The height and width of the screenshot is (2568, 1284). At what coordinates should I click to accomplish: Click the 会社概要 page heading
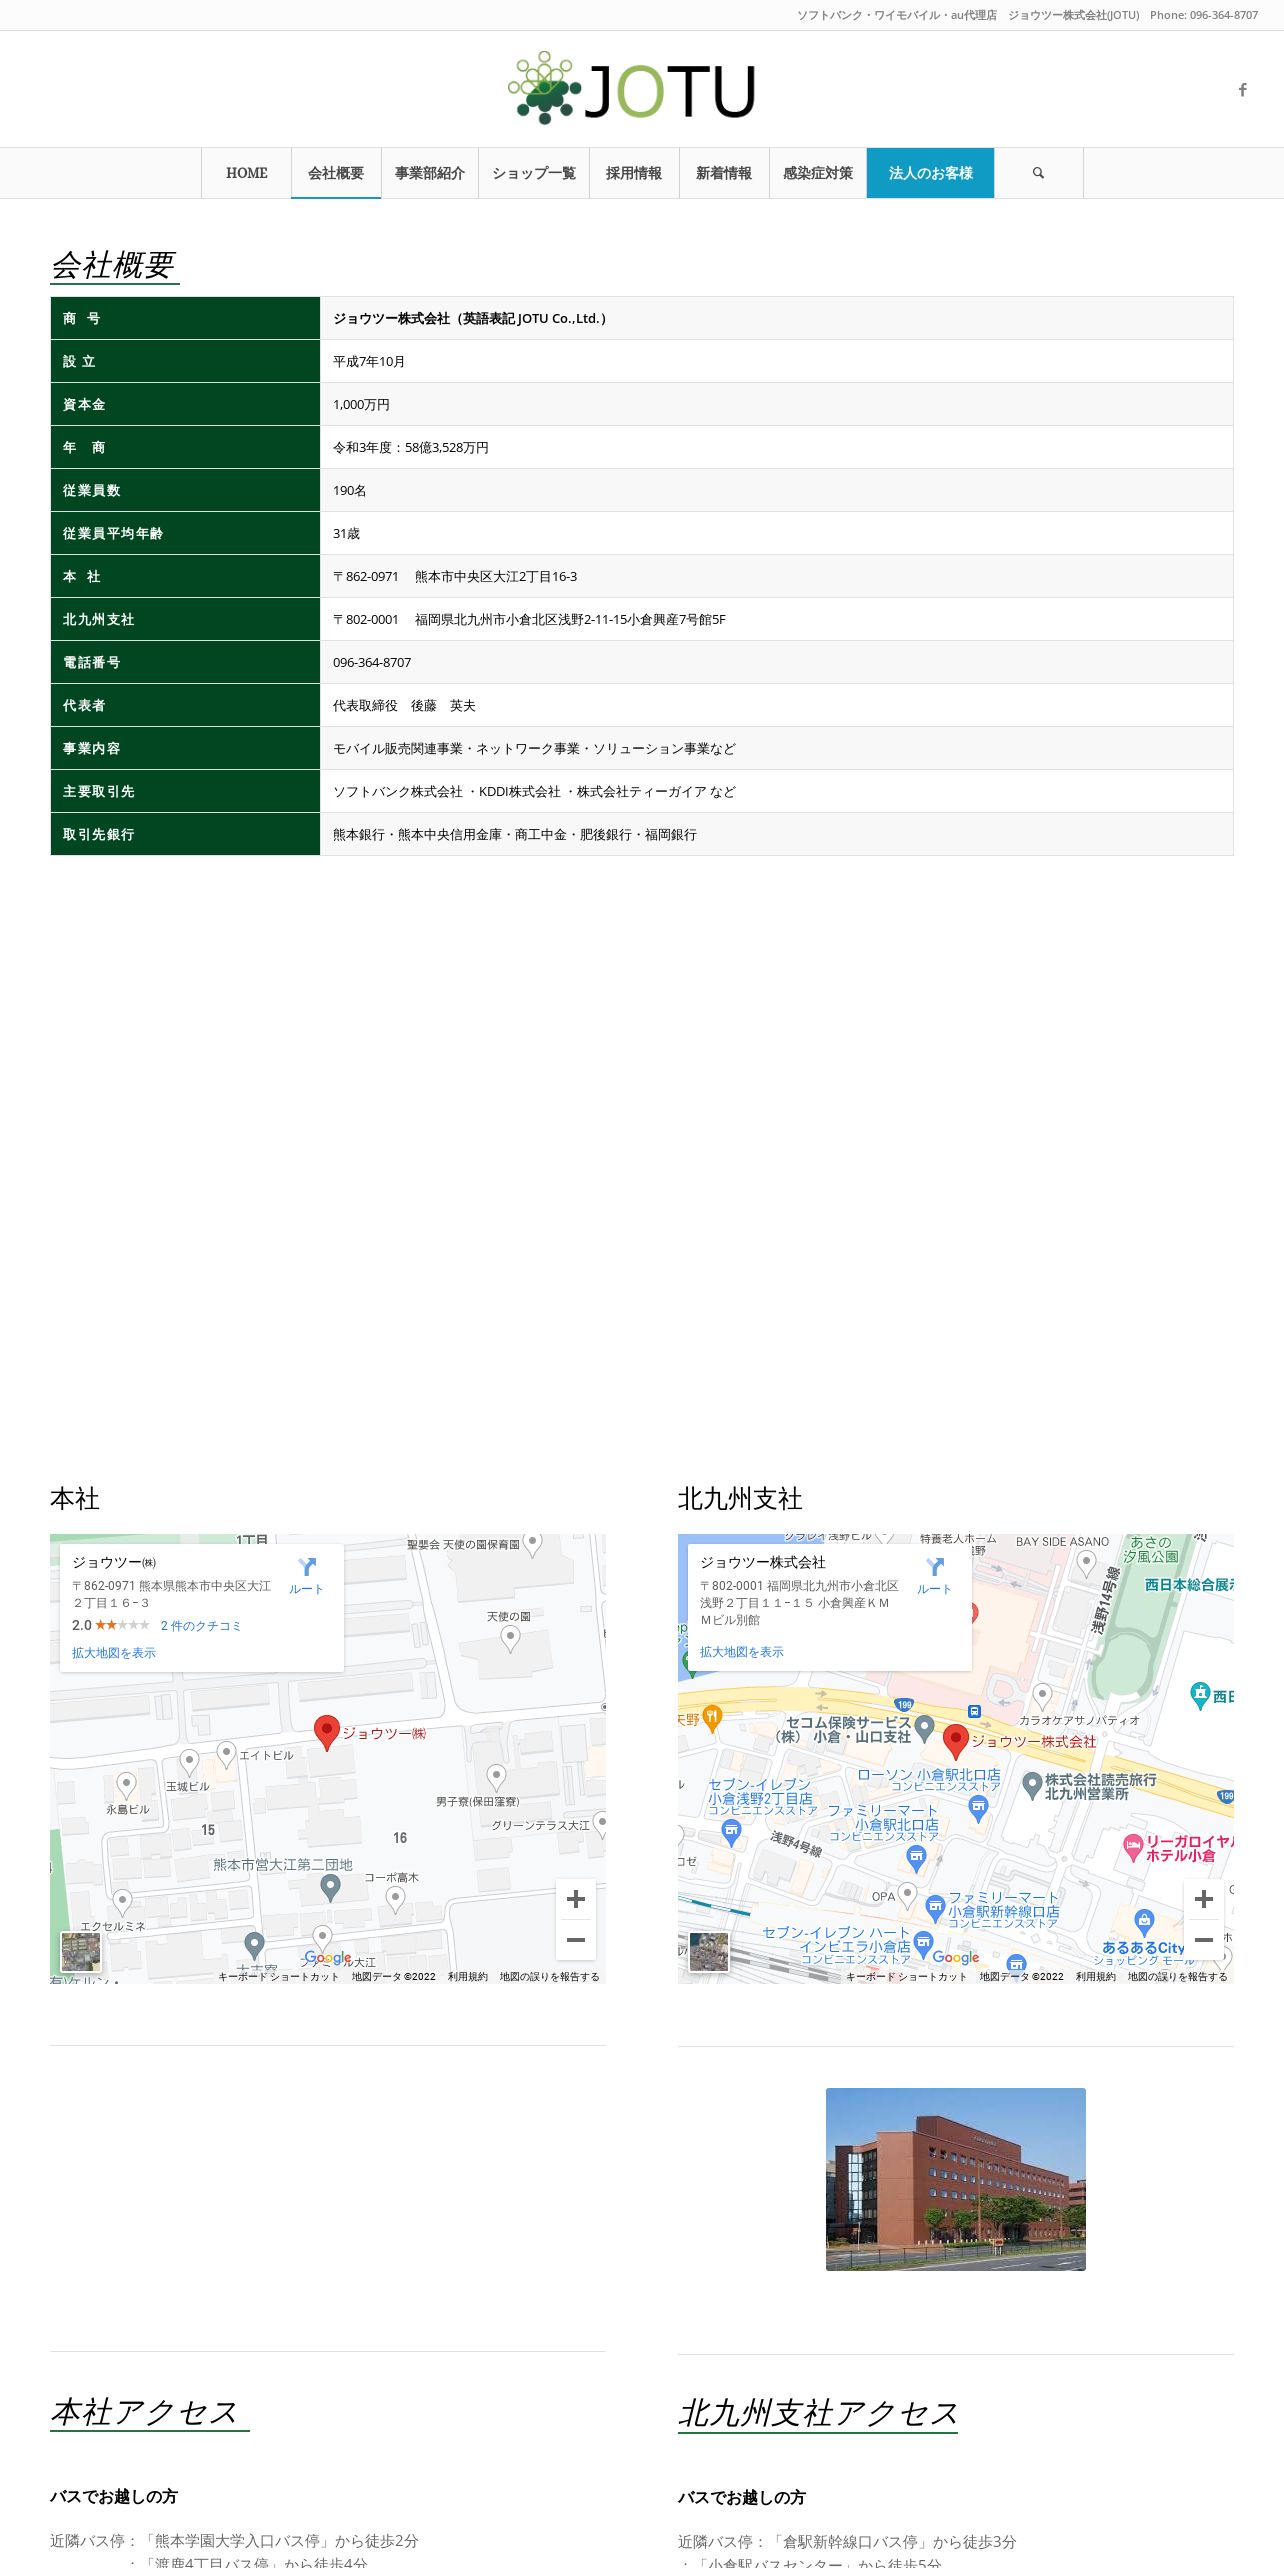114,265
